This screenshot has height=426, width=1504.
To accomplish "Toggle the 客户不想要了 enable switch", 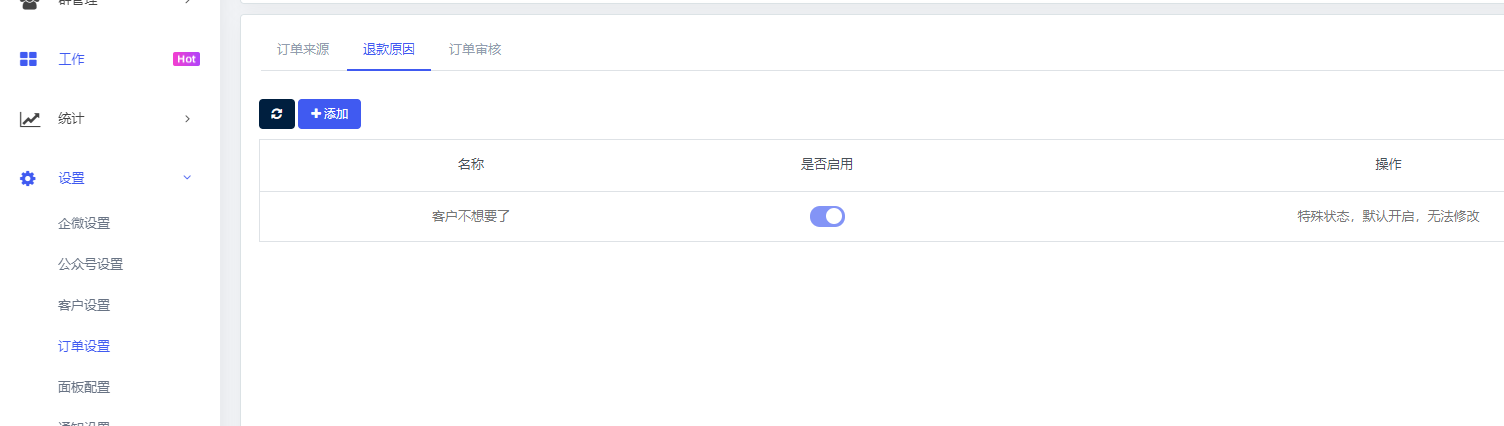I will 827,216.
